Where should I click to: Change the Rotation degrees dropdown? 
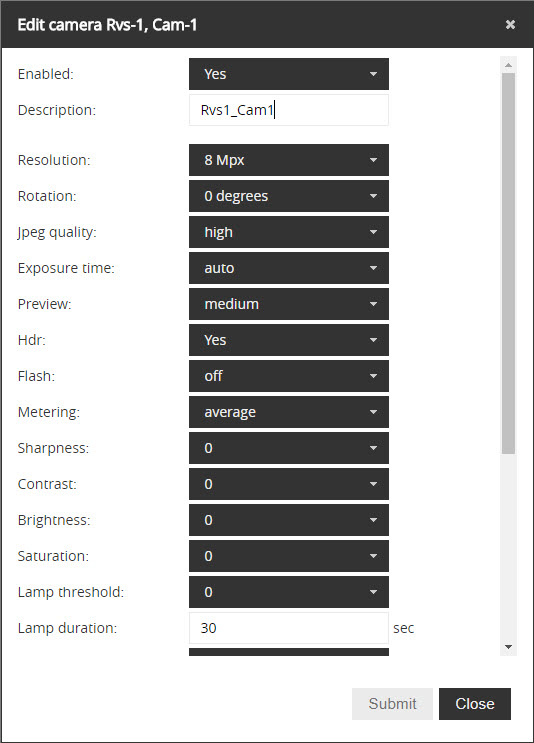(x=289, y=196)
